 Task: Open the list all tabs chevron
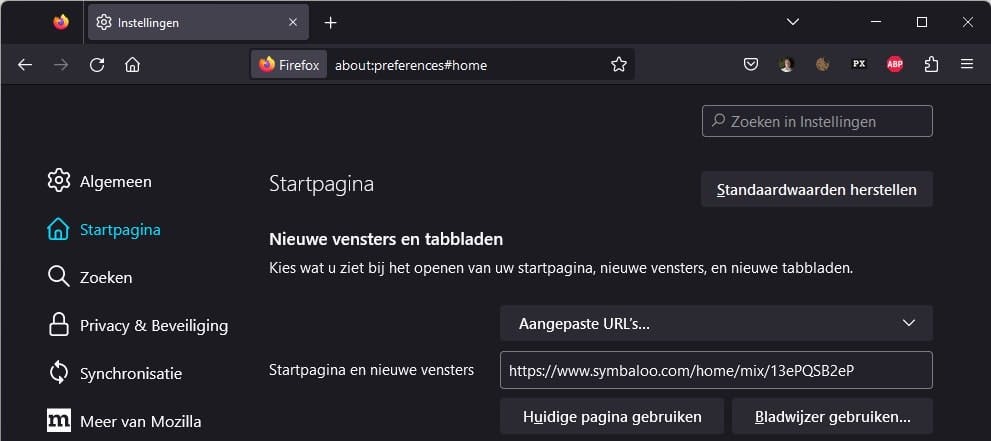[792, 22]
